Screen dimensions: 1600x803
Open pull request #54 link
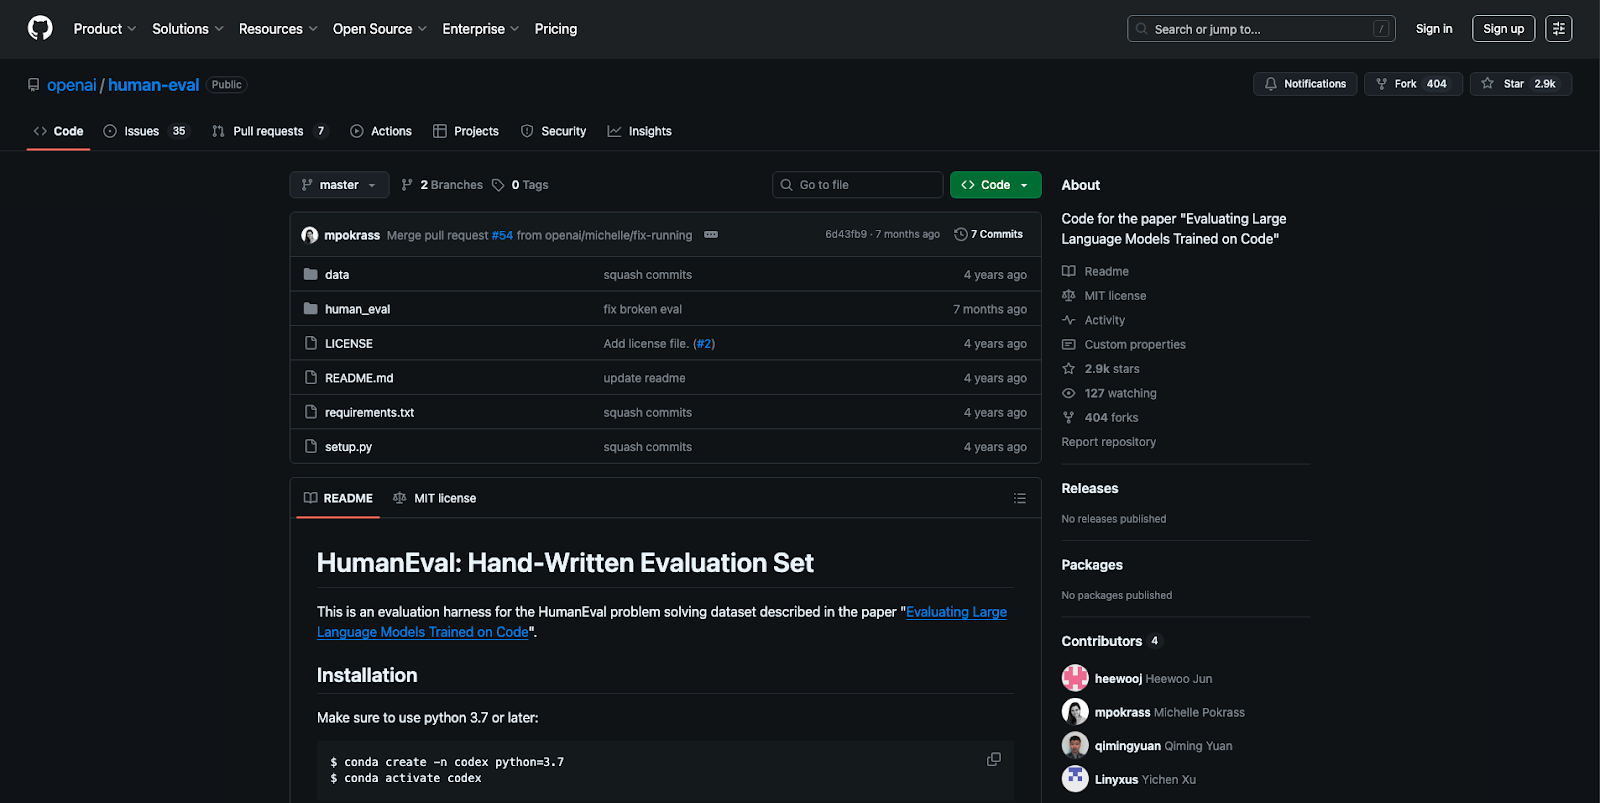click(502, 235)
